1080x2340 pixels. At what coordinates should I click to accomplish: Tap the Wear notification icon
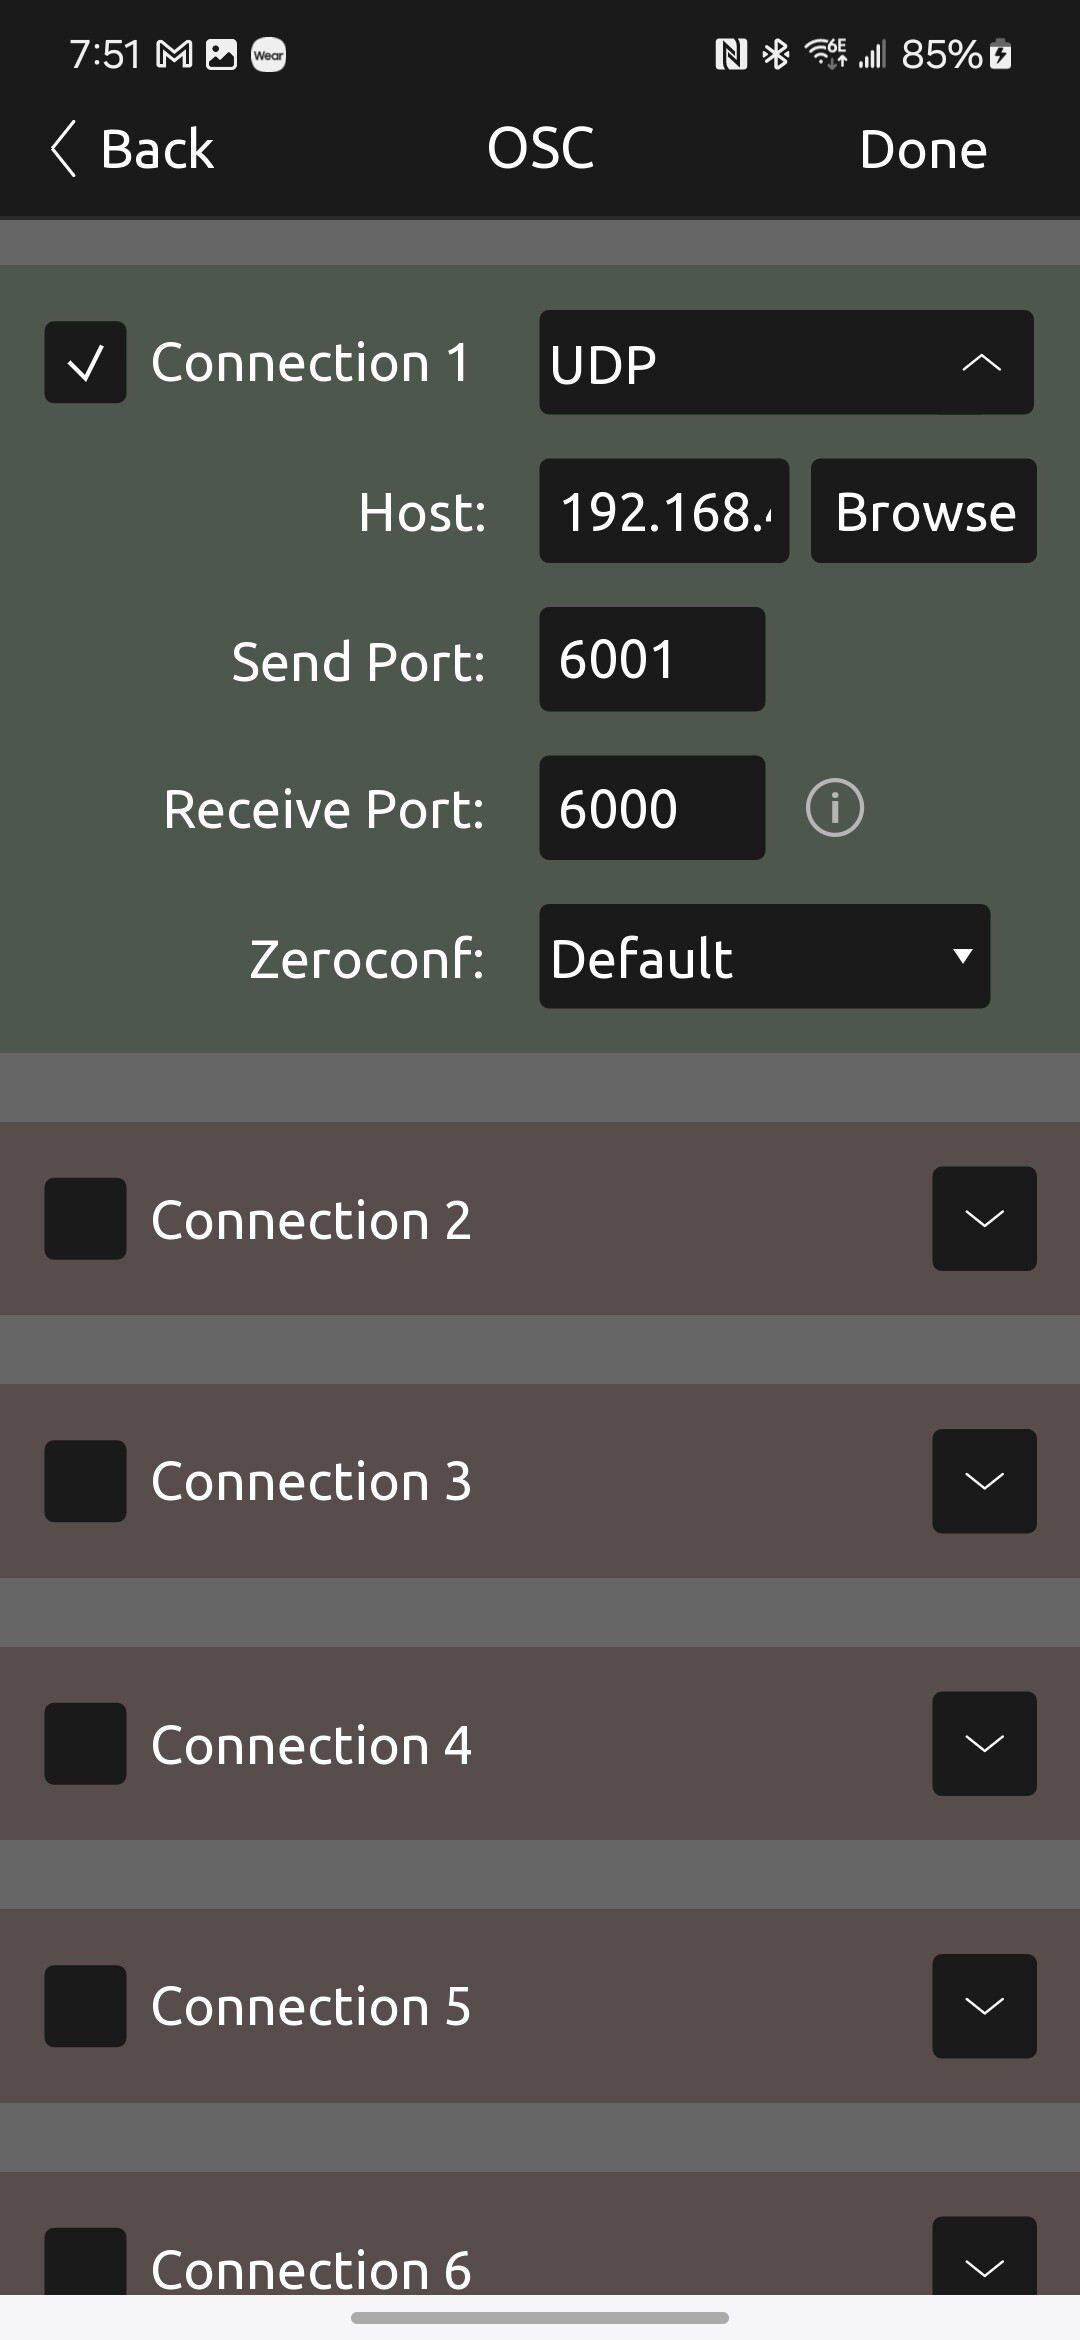268,55
